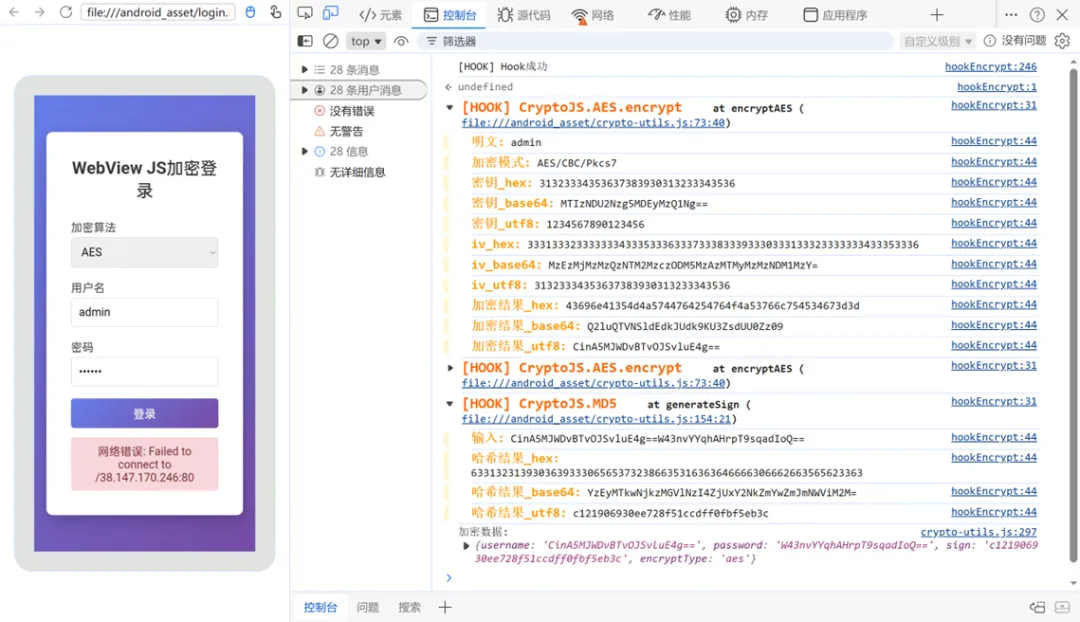
Task: Expand the second CryptoJS.AES.encrypt hook group
Action: click(x=450, y=368)
